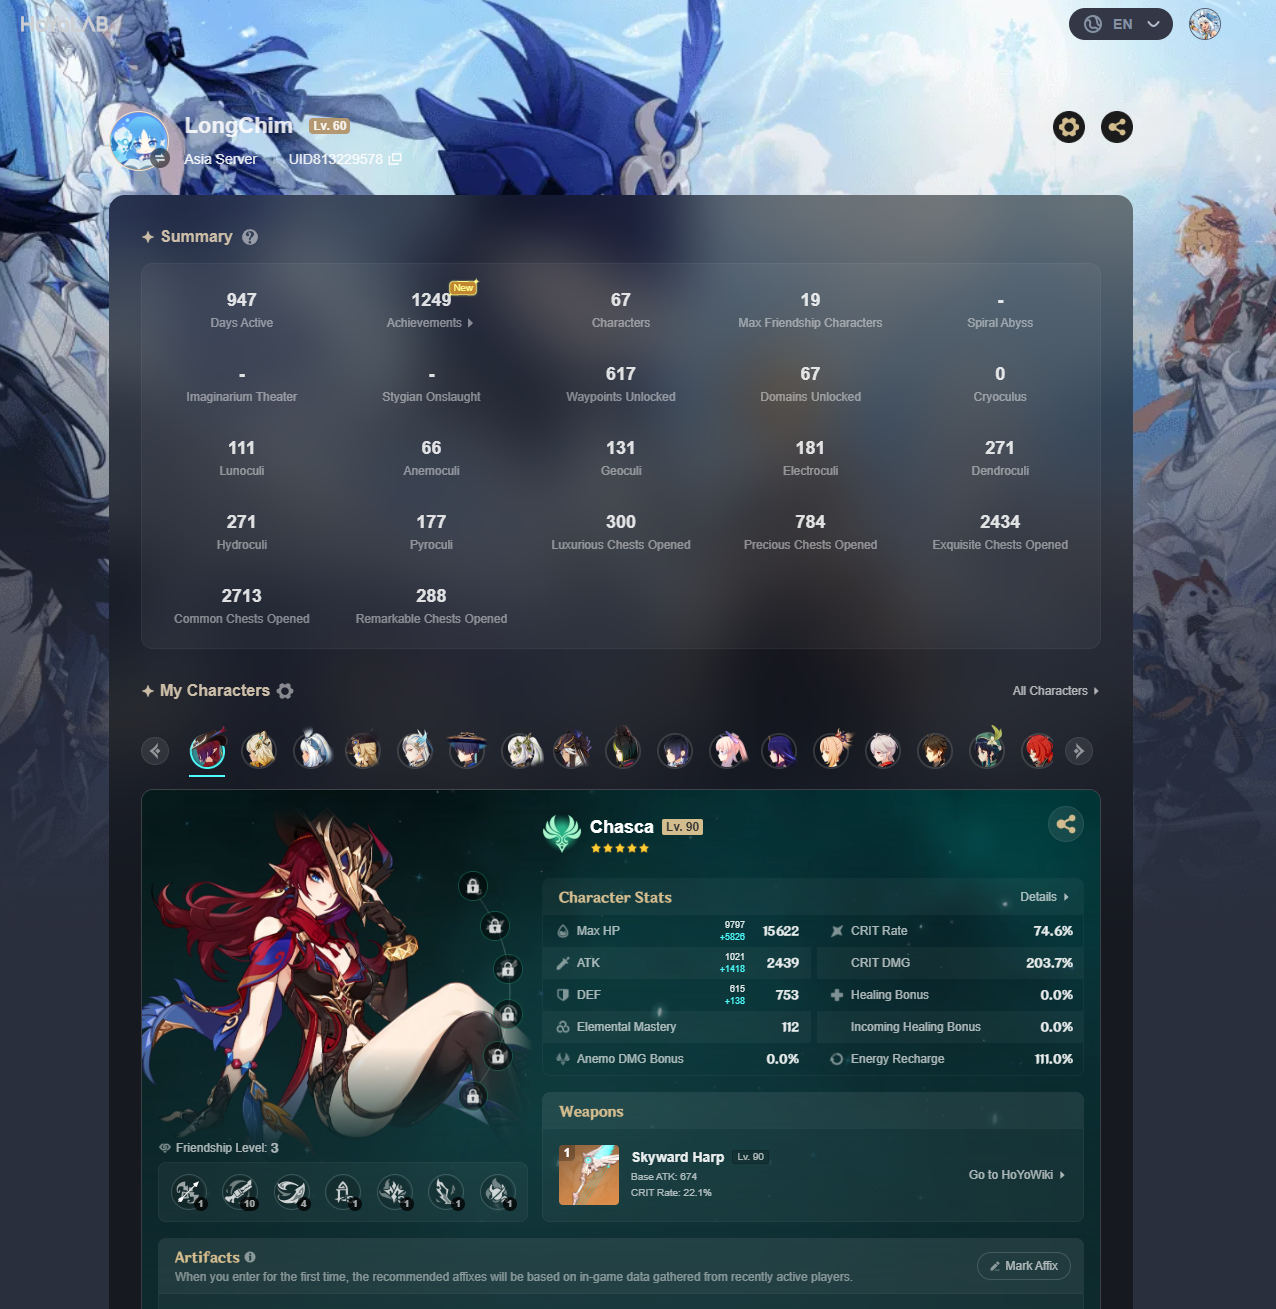Click the 'Elemental Mastery' stat row
The height and width of the screenshot is (1309, 1276).
pos(677,1027)
